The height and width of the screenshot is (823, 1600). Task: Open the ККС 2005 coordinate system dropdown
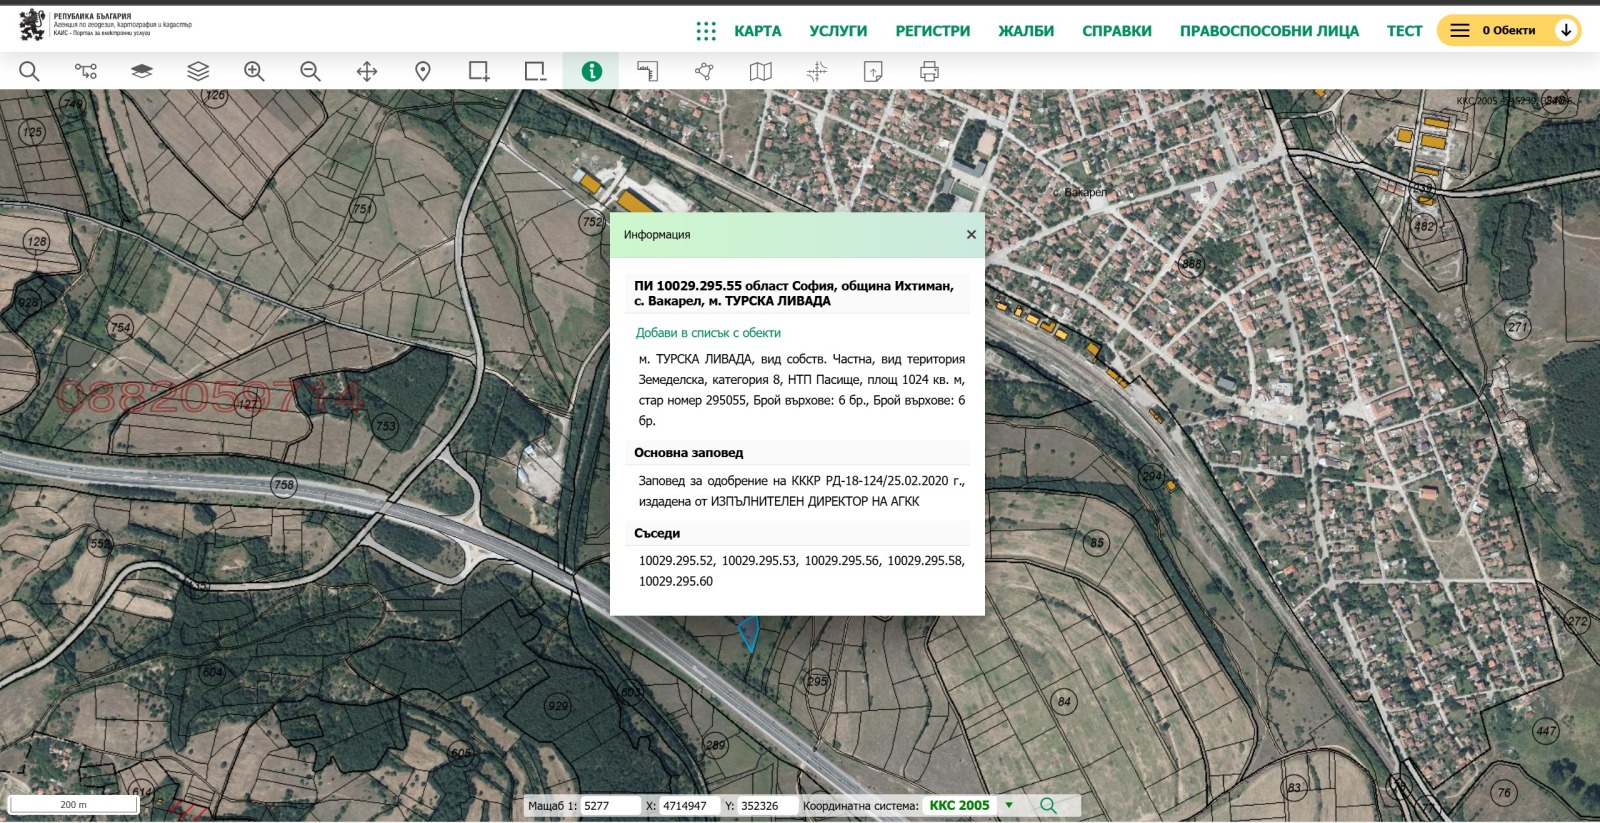(x=970, y=805)
